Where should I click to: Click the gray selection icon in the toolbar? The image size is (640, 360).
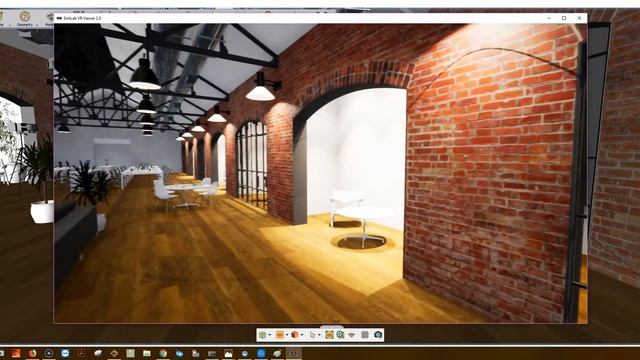[x=312, y=335]
